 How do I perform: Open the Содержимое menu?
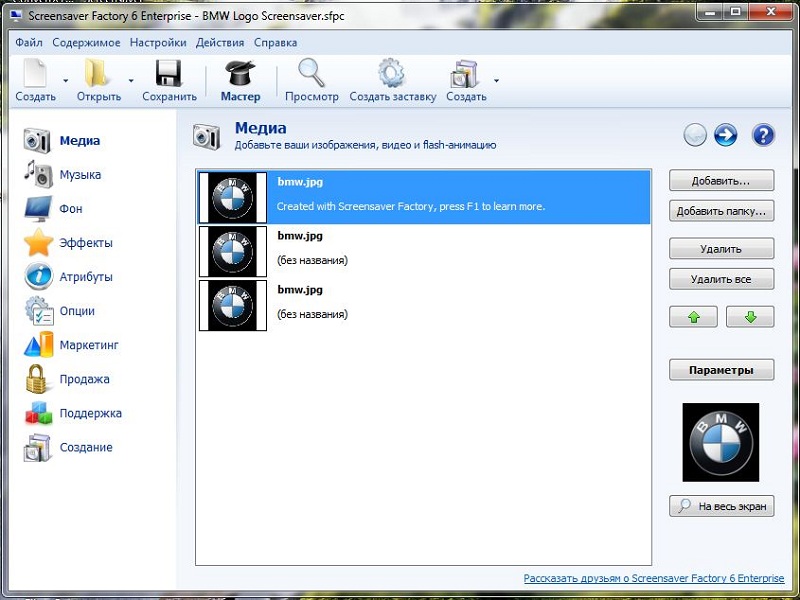pos(86,43)
